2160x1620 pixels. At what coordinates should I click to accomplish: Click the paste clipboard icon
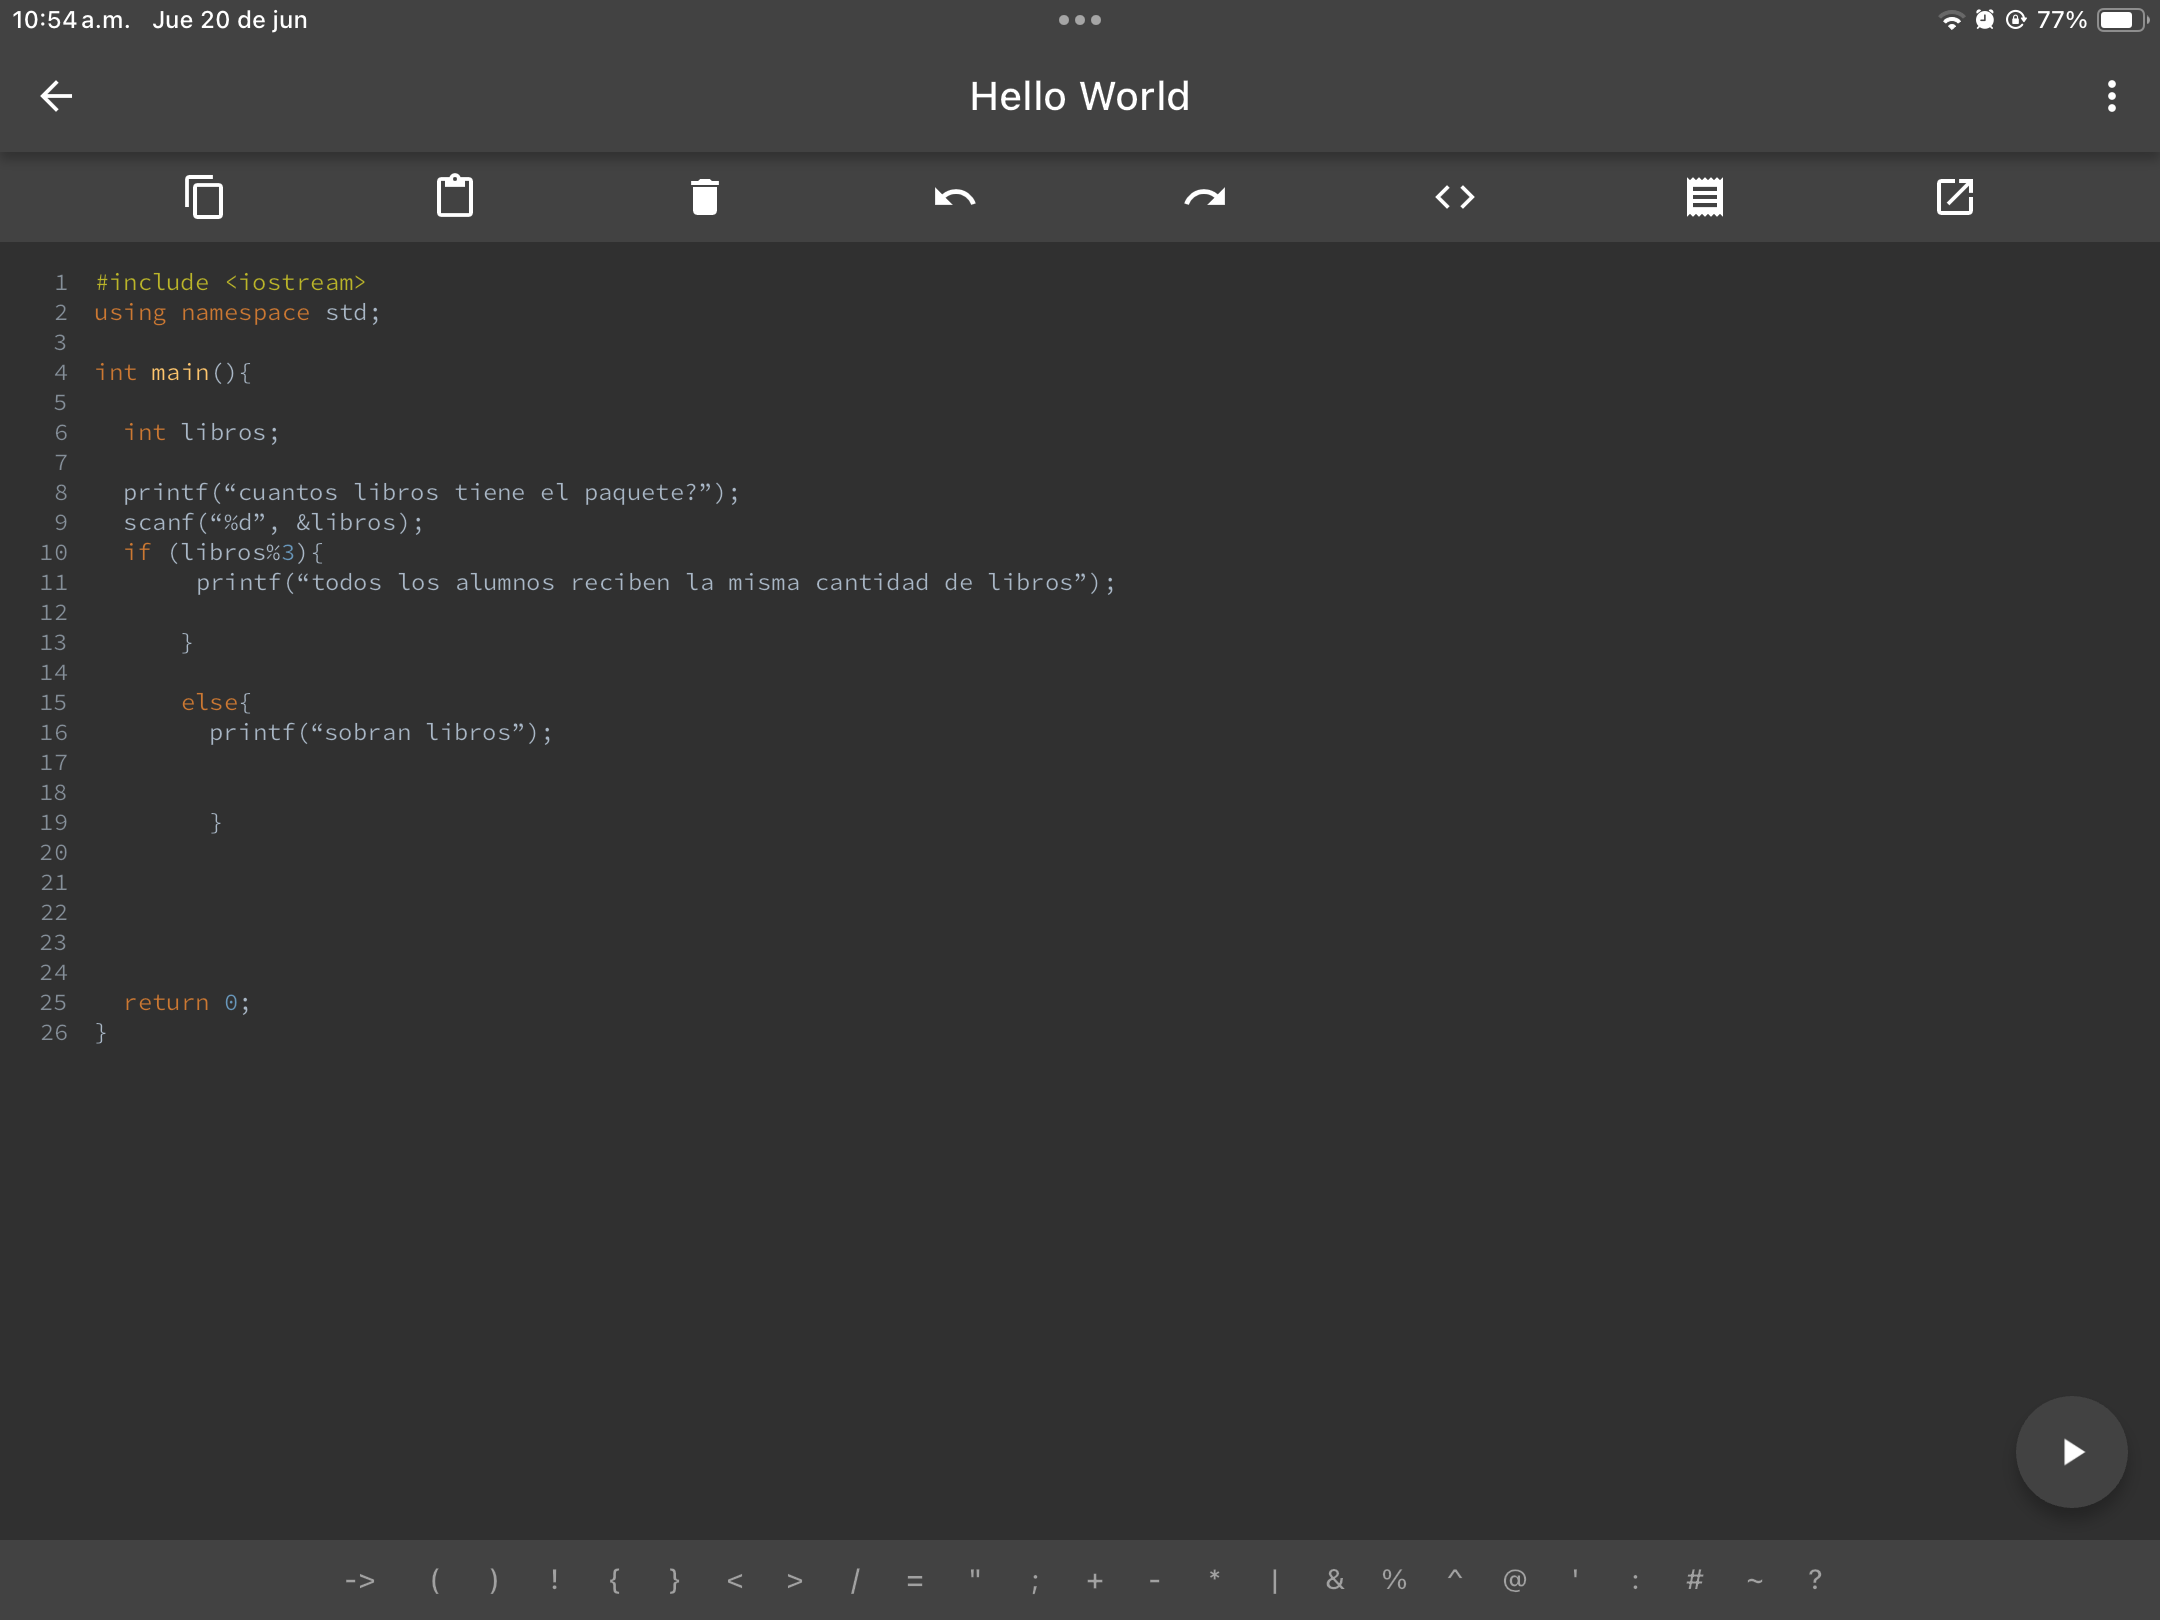455,197
